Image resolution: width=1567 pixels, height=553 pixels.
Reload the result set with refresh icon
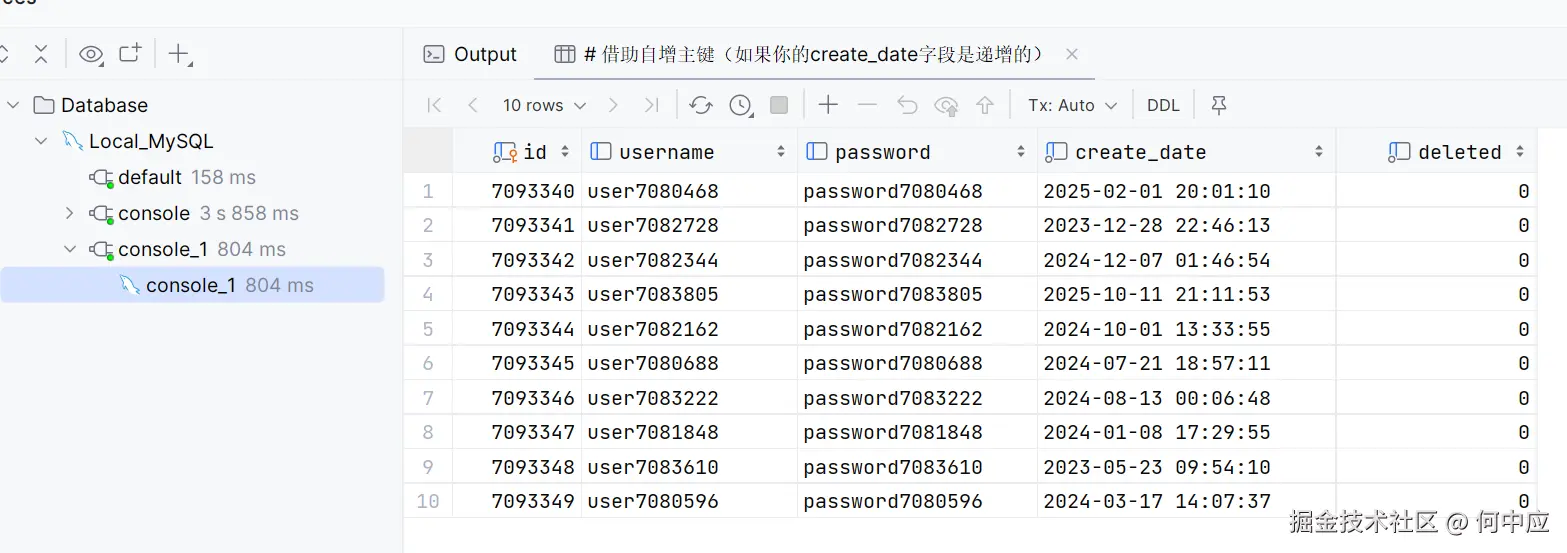click(x=701, y=105)
